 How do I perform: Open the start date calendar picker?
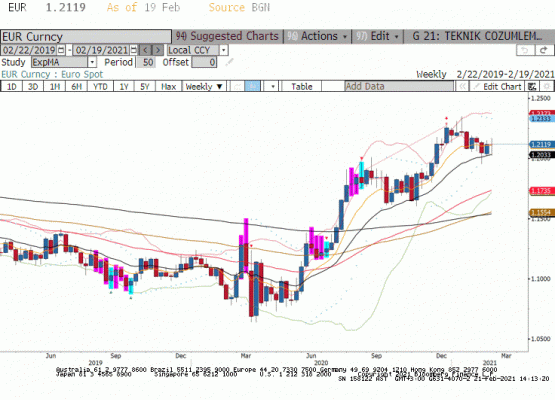click(61, 50)
